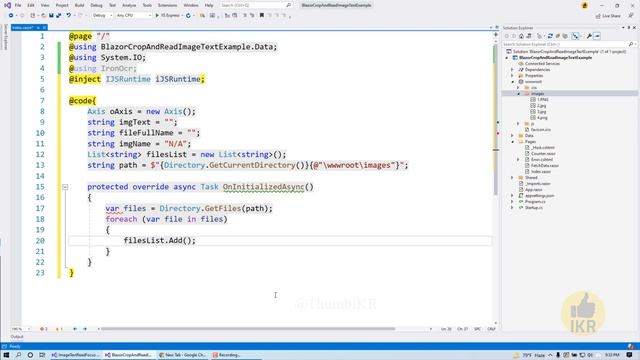Image resolution: width=640 pixels, height=360 pixels.
Task: Select the BlazorCropAndReadImageTextExample project node
Action: [x=556, y=58]
